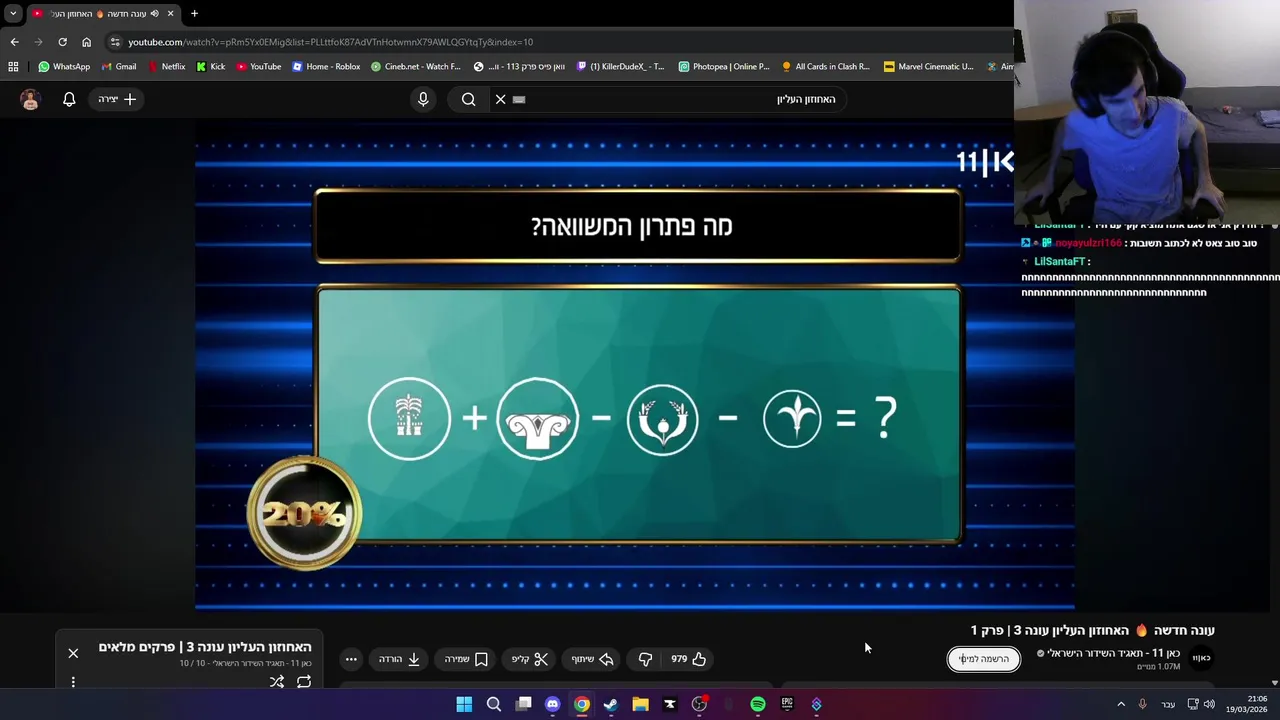This screenshot has width=1280, height=720.
Task: Open Spotify from taskbar
Action: (x=758, y=704)
